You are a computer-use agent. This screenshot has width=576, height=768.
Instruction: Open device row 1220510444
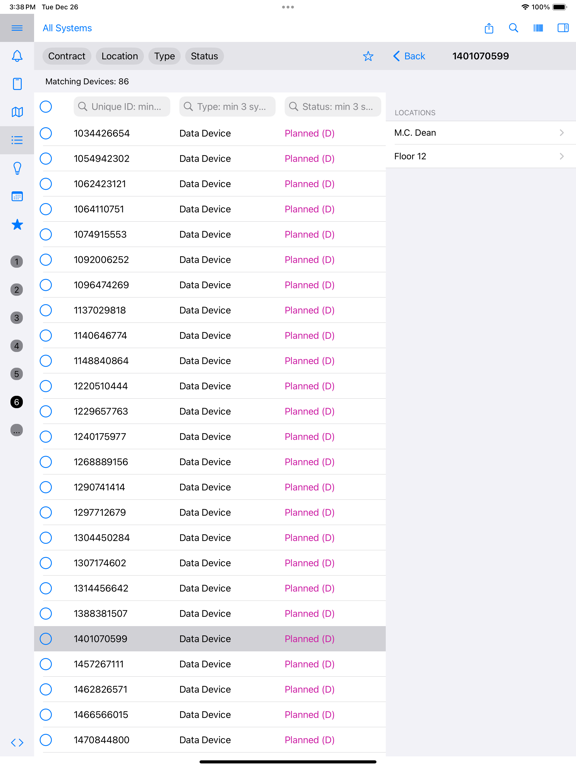click(210, 386)
